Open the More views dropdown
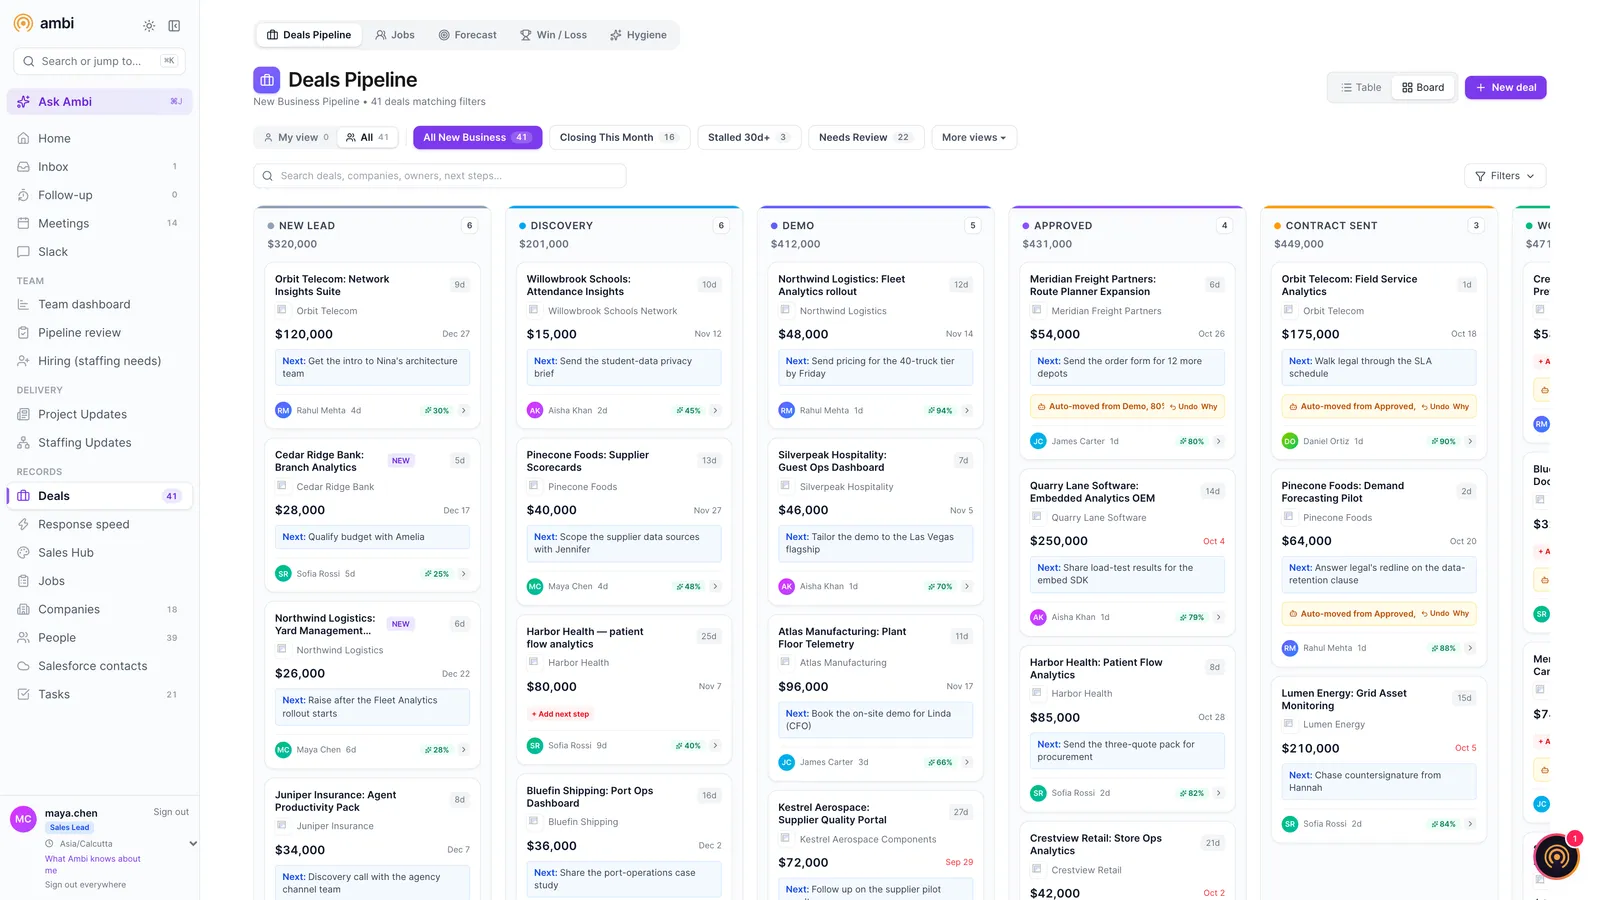 tap(974, 138)
